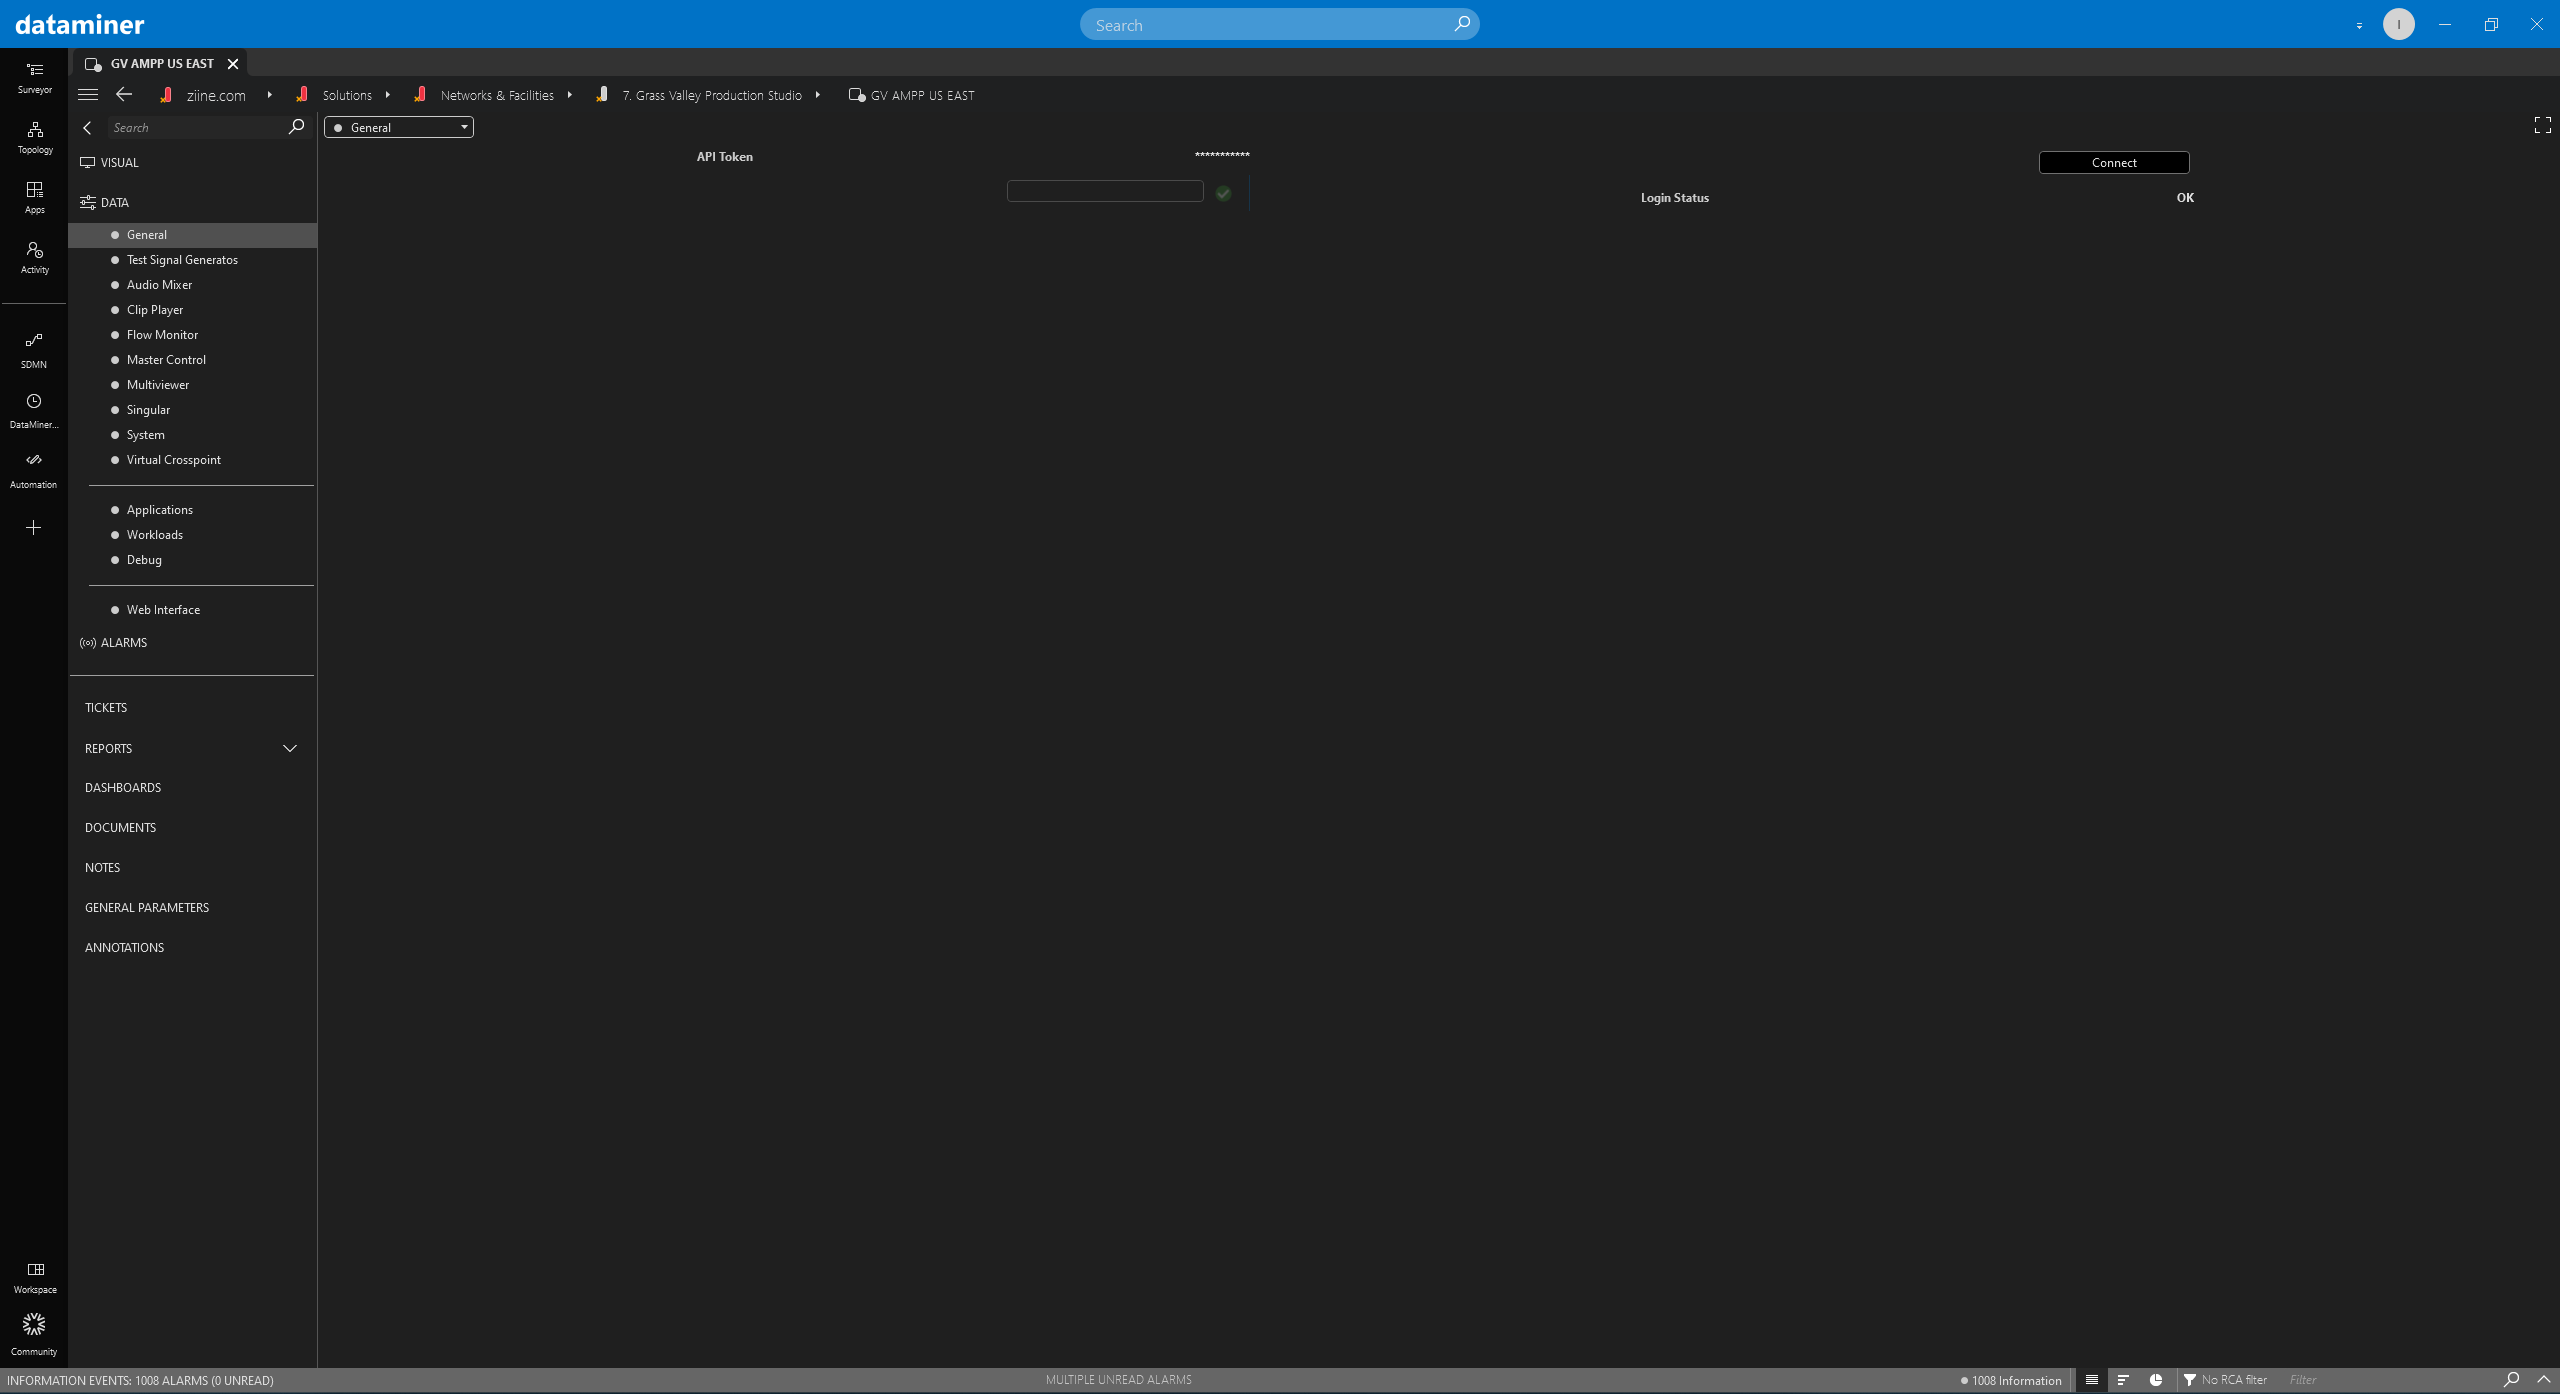Open the small dropdown arrow near user avatar
Screen dimensions: 2560x1394
2359,25
